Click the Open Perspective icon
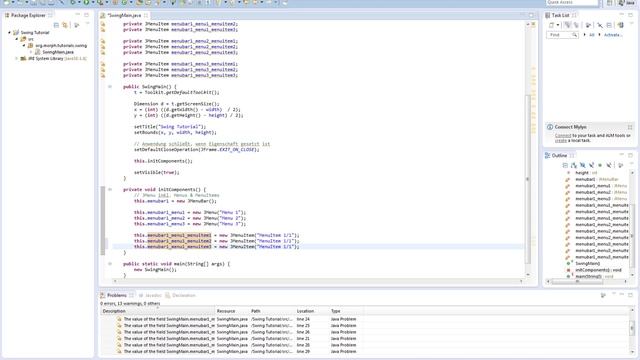The image size is (640, 360). point(609,3)
